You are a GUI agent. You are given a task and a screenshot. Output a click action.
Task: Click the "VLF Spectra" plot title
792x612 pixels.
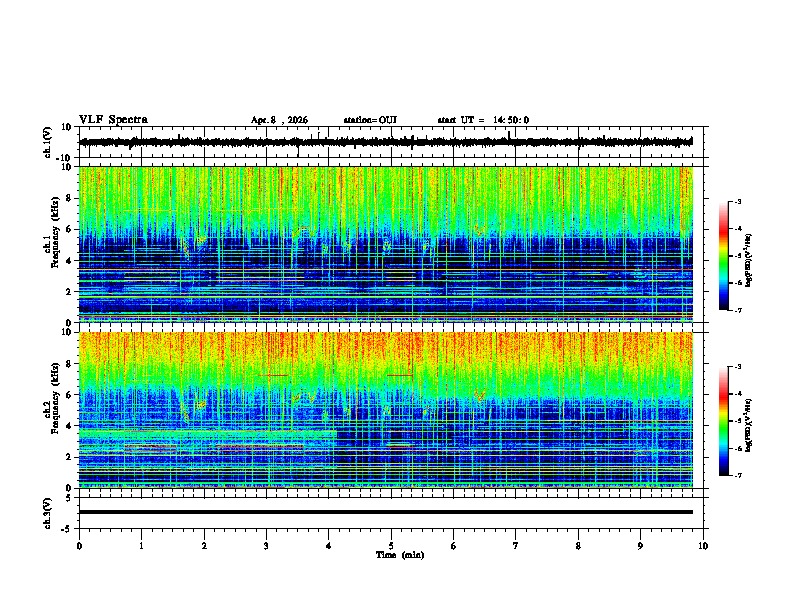pos(113,120)
